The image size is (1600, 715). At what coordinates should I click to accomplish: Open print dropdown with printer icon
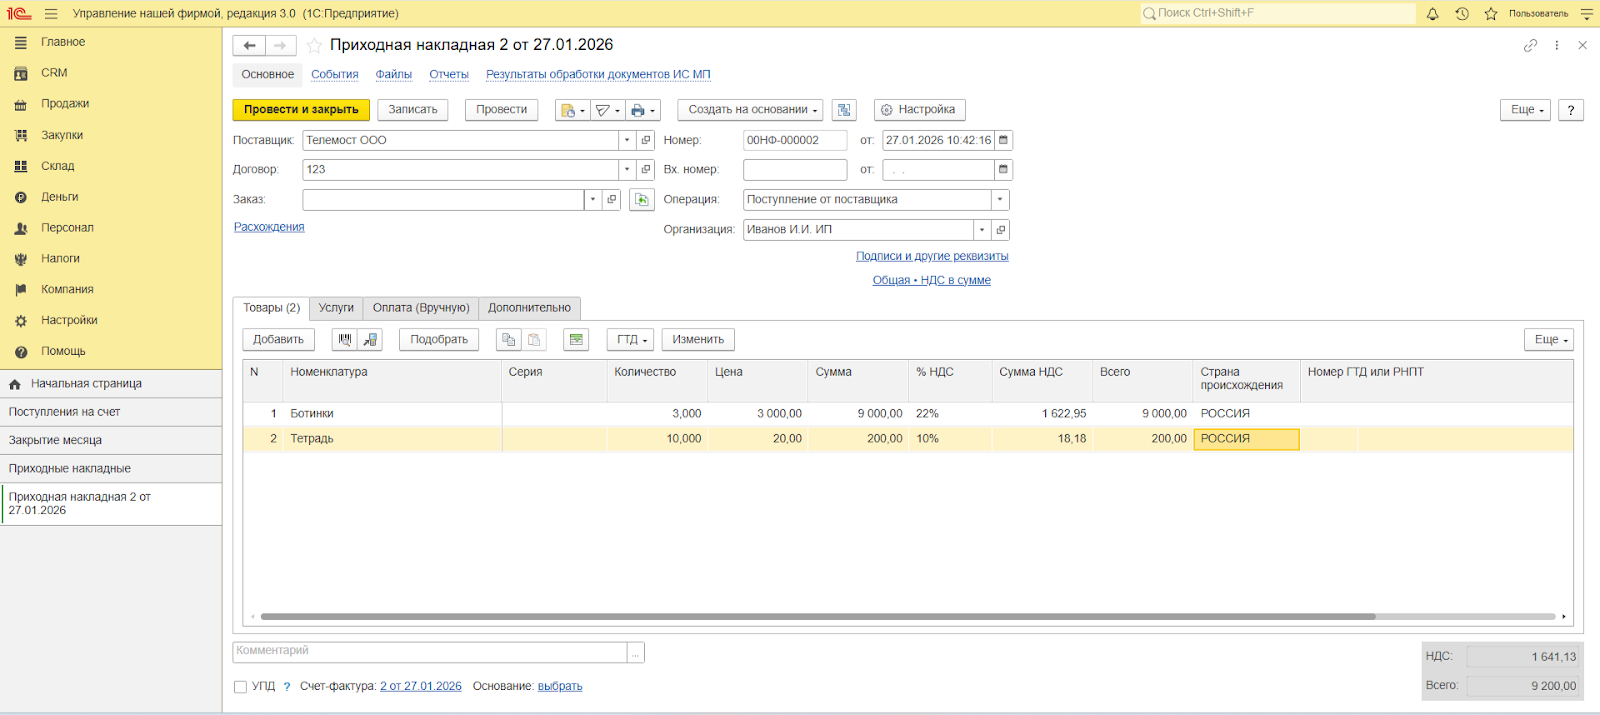(x=643, y=110)
